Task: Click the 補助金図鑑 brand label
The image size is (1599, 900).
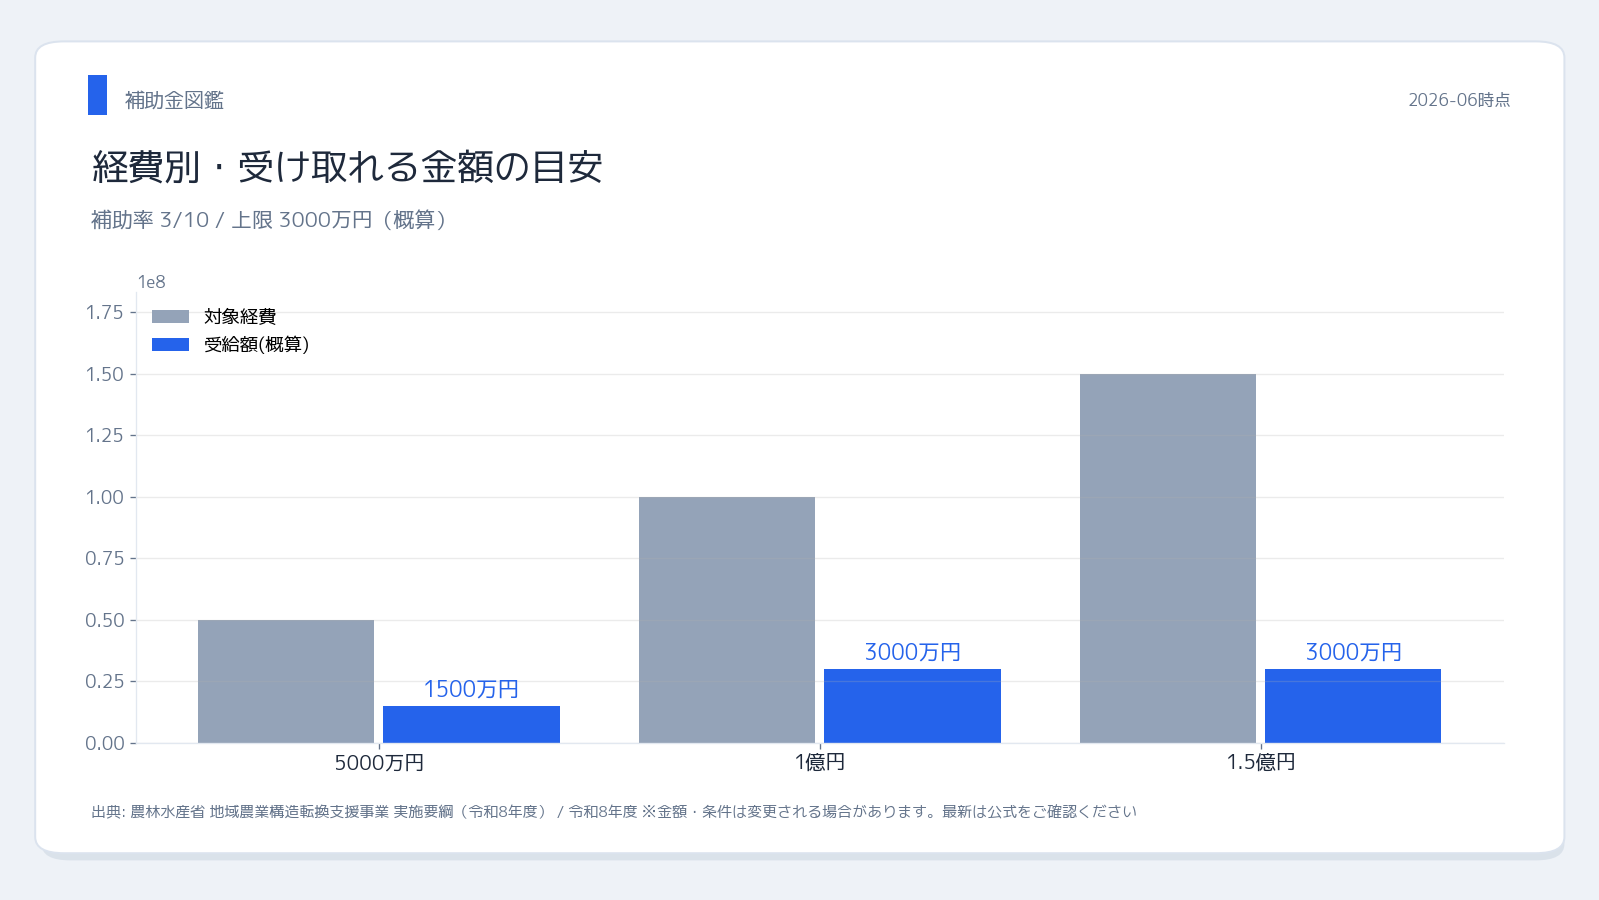Action: coord(174,100)
